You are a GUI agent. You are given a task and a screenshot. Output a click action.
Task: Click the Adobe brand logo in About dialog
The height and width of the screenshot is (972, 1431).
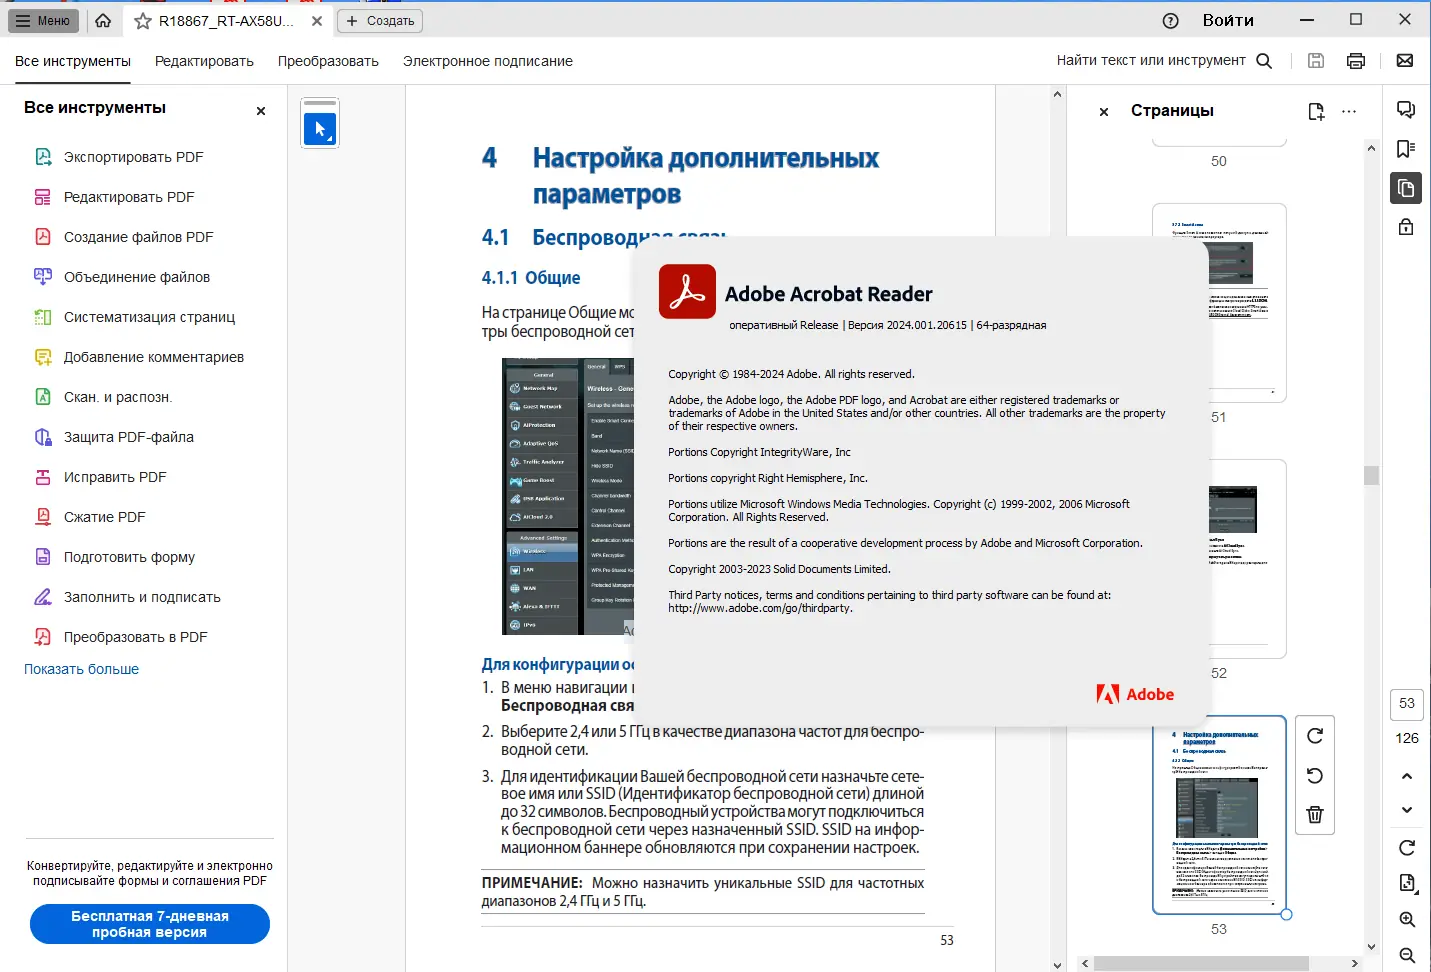[x=1135, y=694]
